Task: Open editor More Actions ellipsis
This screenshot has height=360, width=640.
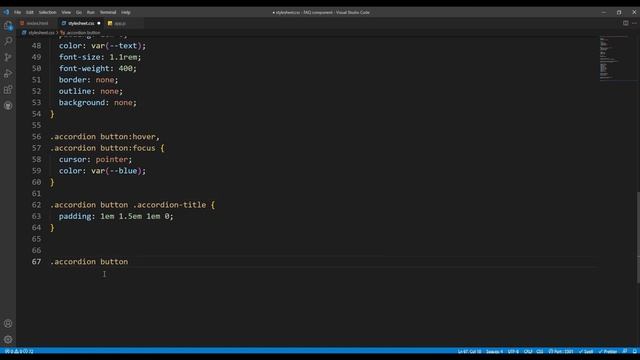Action: tap(634, 23)
